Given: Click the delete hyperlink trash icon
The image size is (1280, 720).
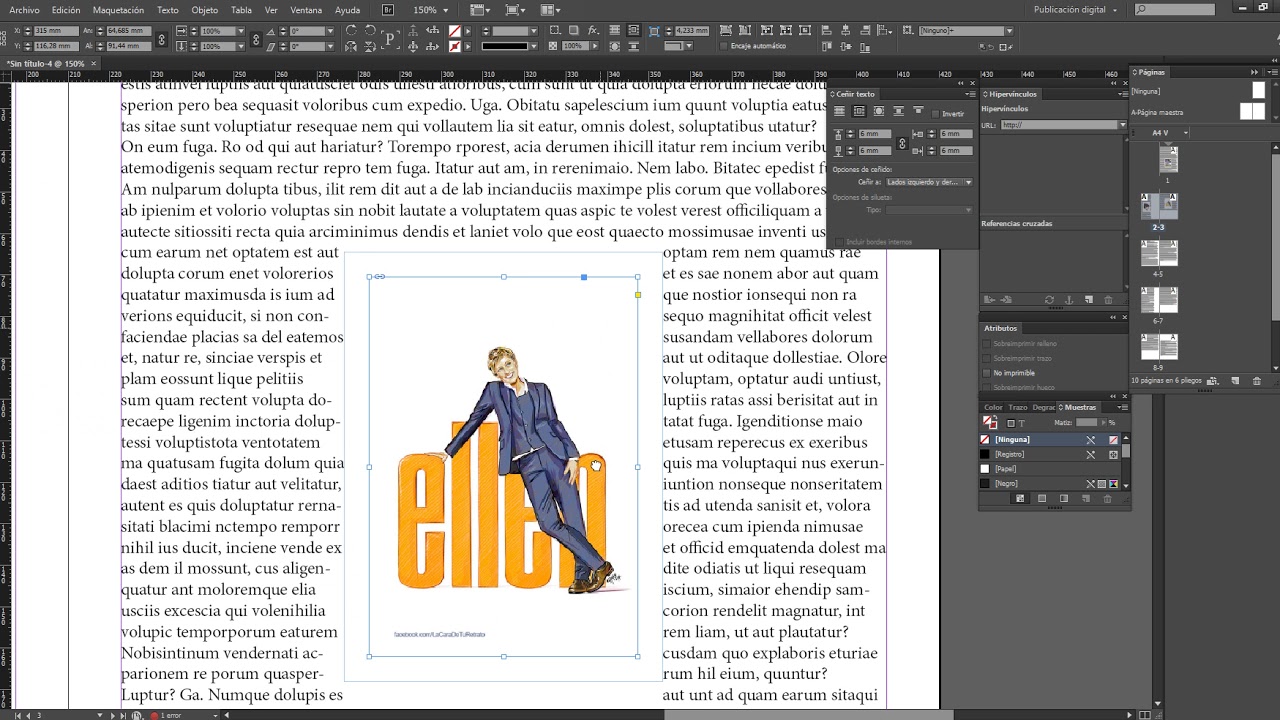Looking at the screenshot, I should pyautogui.click(x=1107, y=299).
